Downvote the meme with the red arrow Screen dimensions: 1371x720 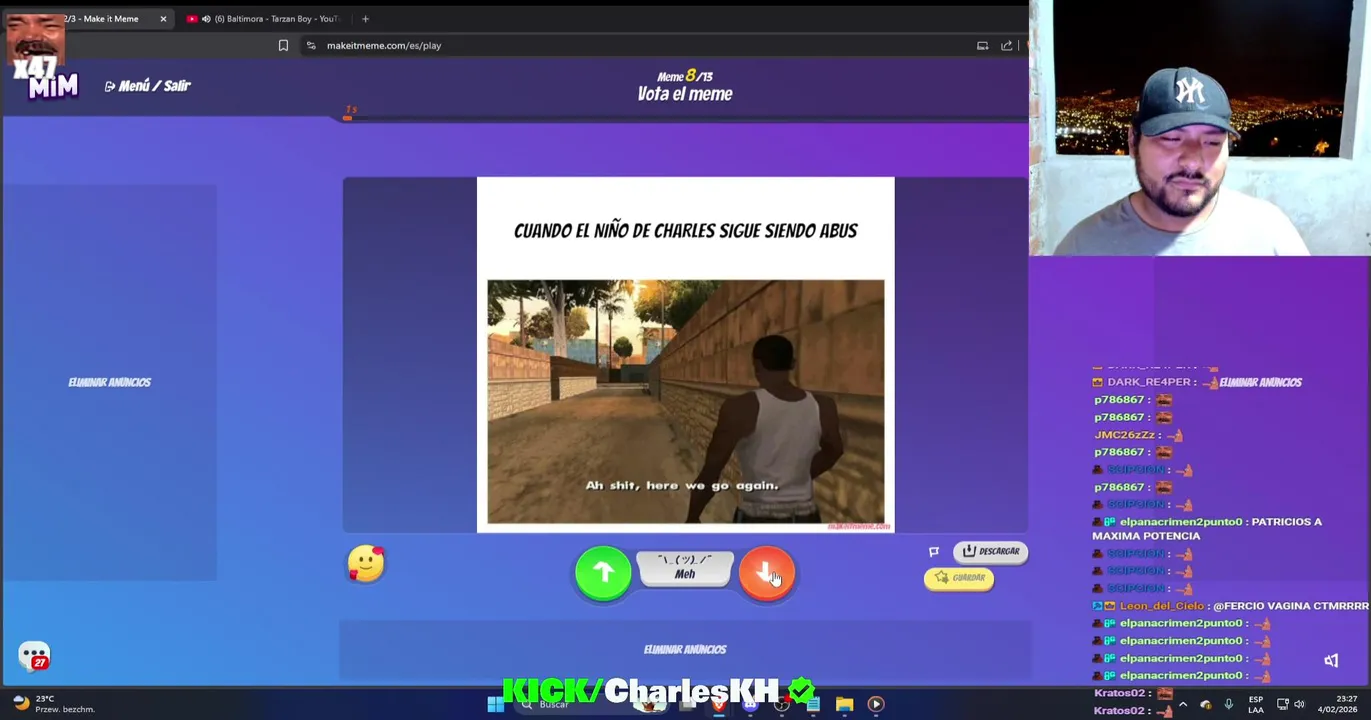[x=767, y=572]
